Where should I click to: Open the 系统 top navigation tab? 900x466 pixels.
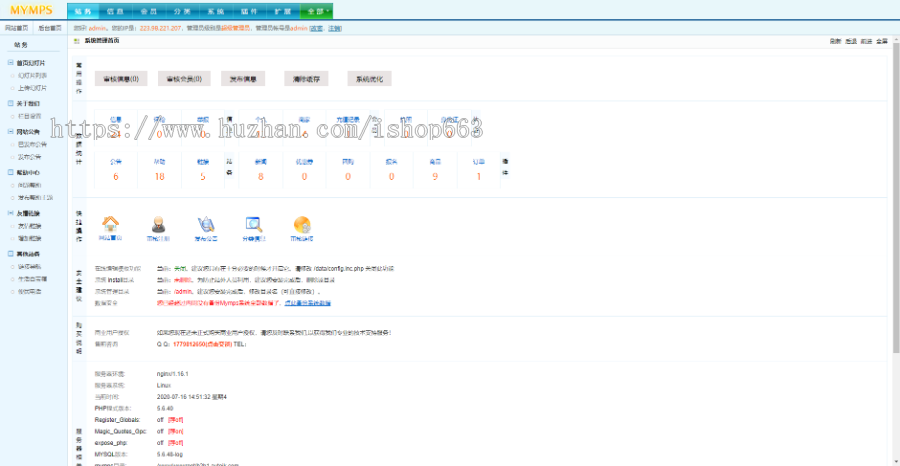[215, 10]
